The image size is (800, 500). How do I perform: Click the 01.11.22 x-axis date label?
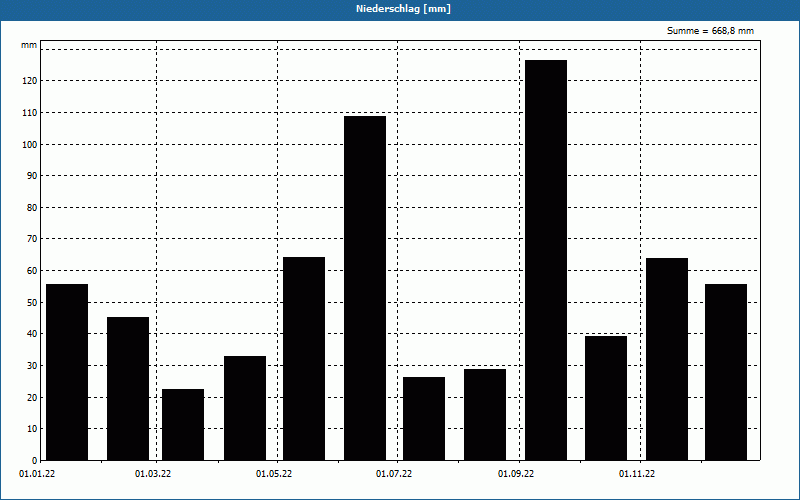(x=637, y=474)
